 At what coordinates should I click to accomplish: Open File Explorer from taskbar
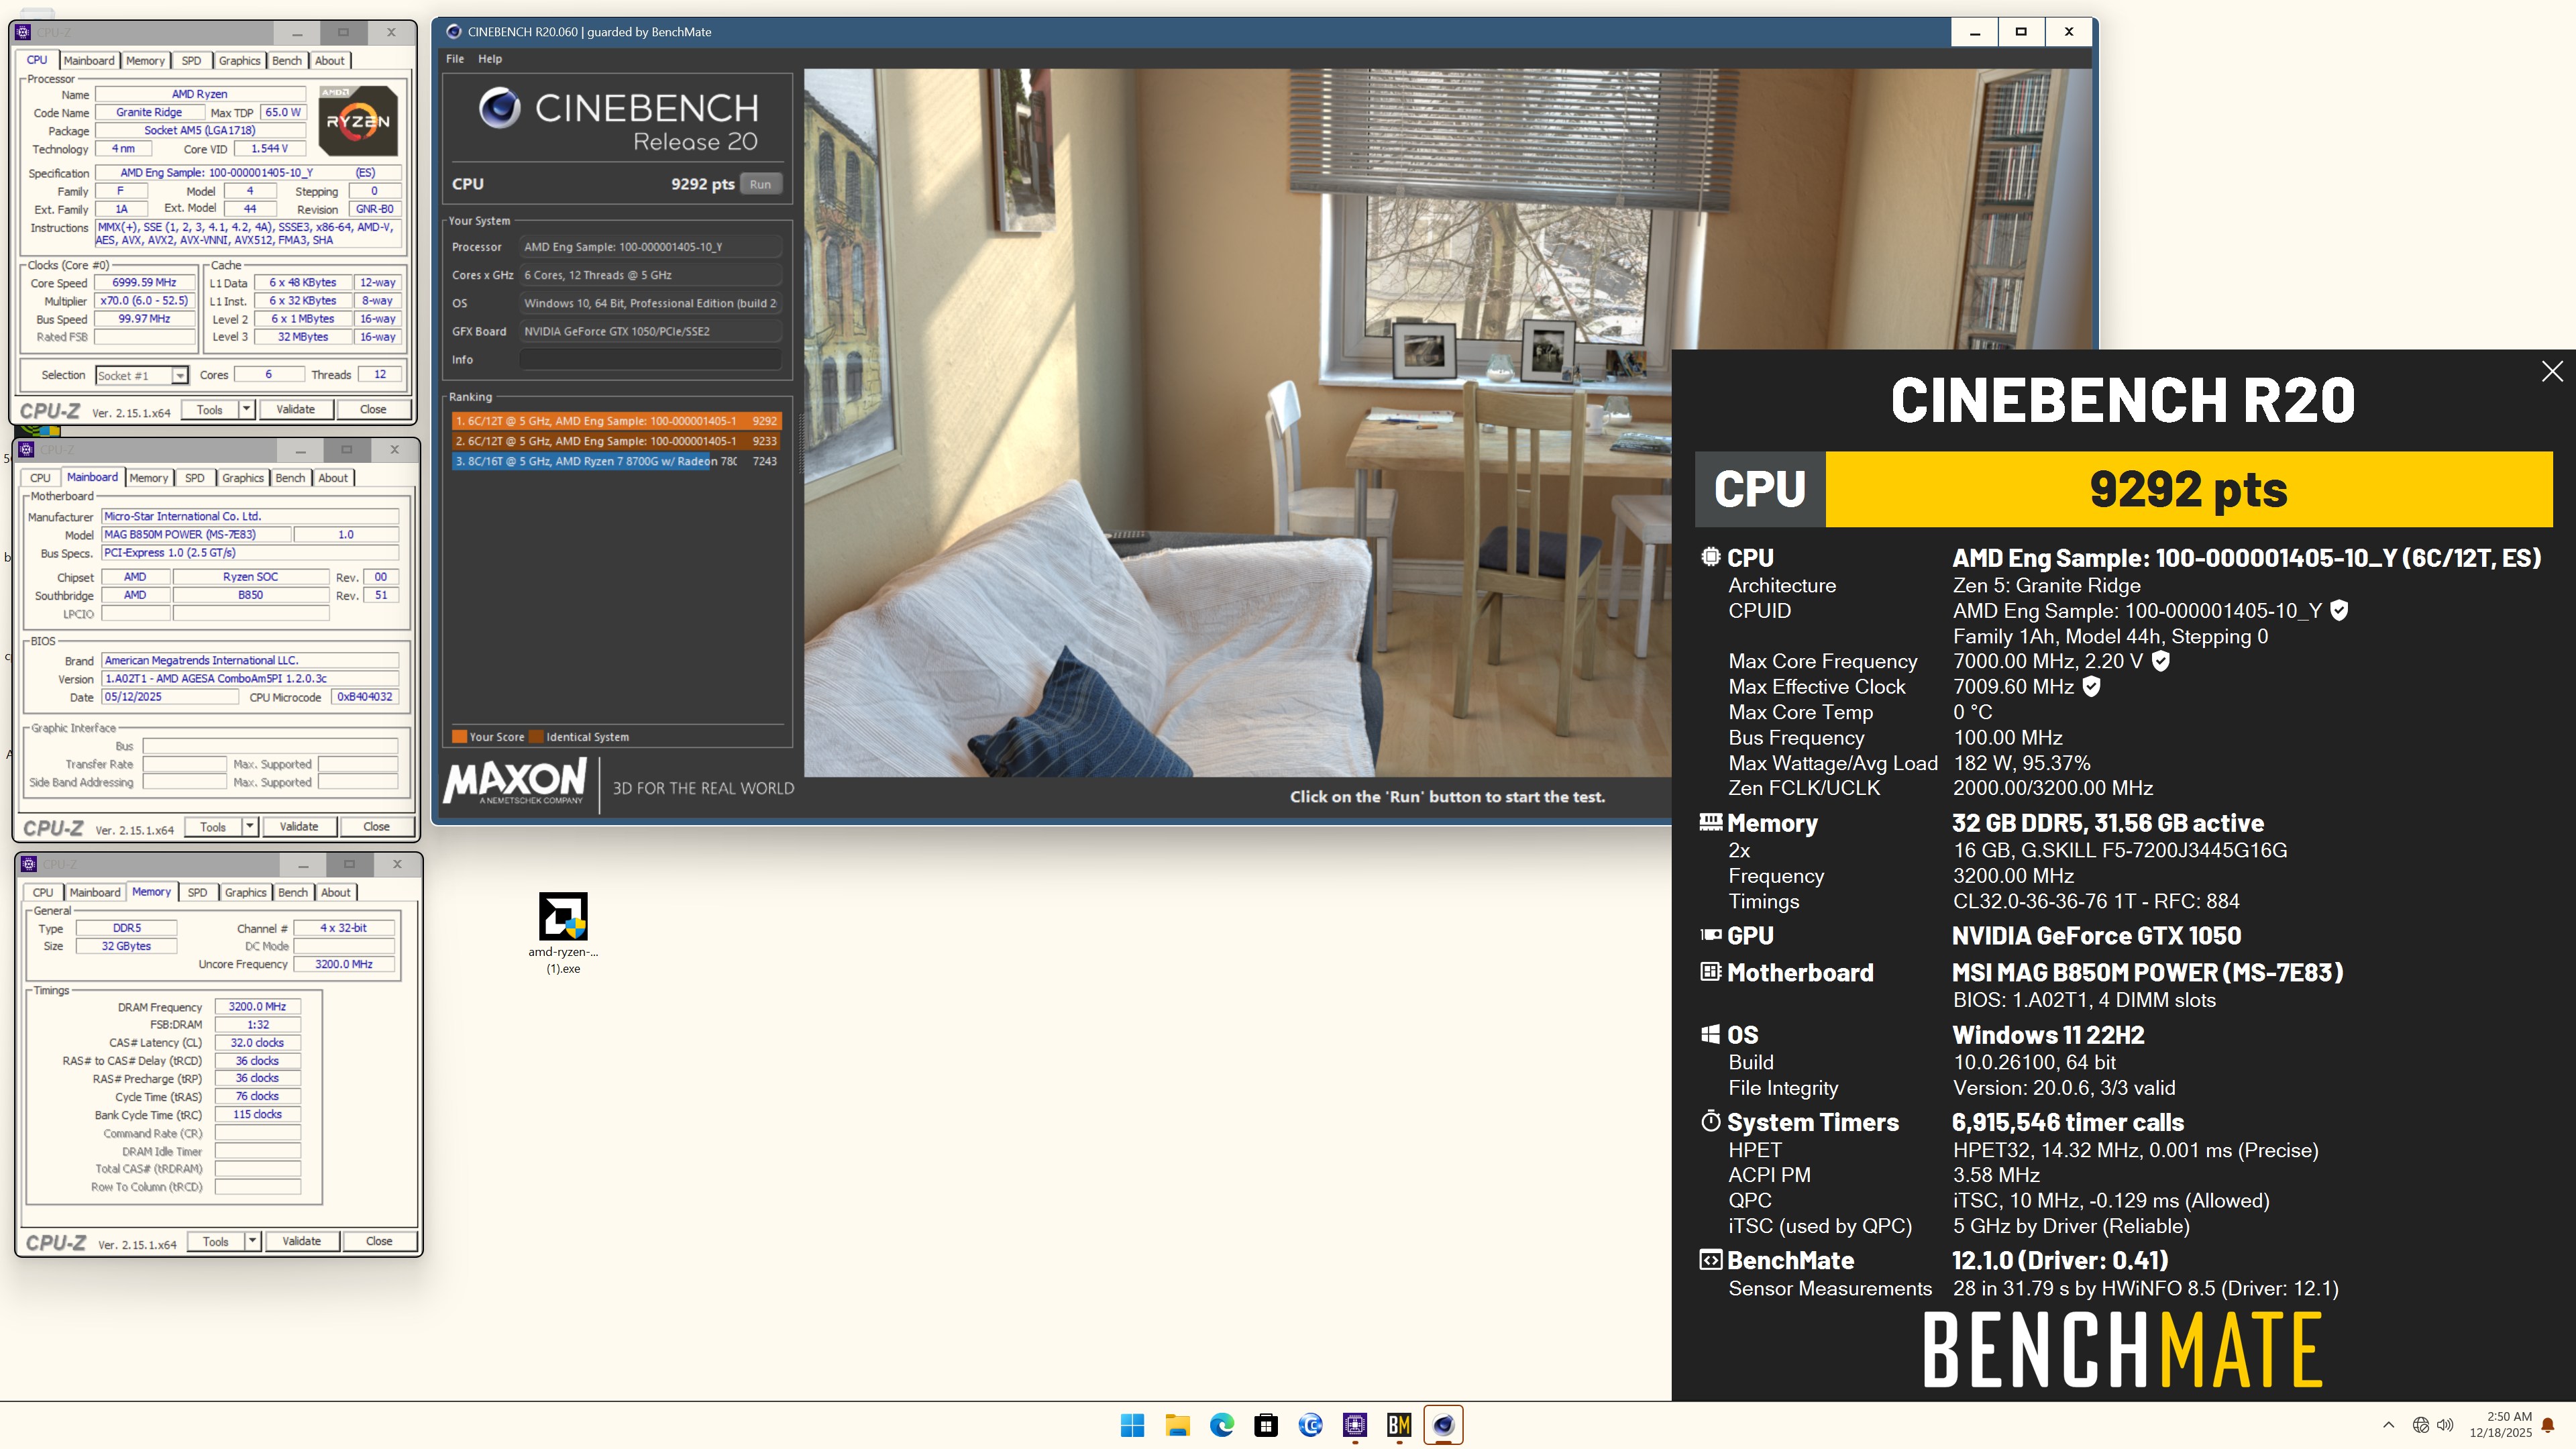pos(1177,1425)
